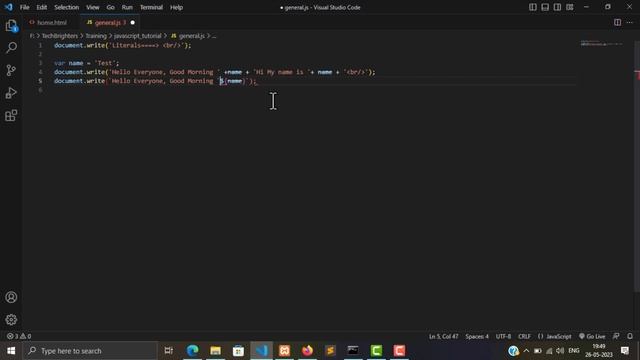Screen dimensions: 640x360
Task: Open the Source Control view
Action: [11, 70]
